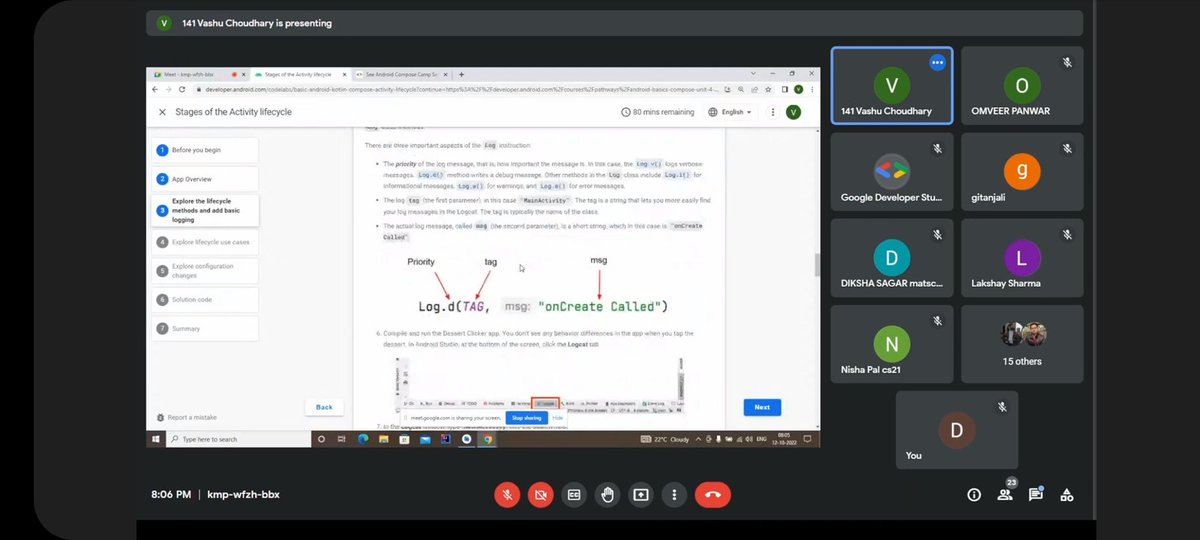Image resolution: width=1200 pixels, height=540 pixels.
Task: Select the Nisha Pal cs21 tile
Action: 893,343
